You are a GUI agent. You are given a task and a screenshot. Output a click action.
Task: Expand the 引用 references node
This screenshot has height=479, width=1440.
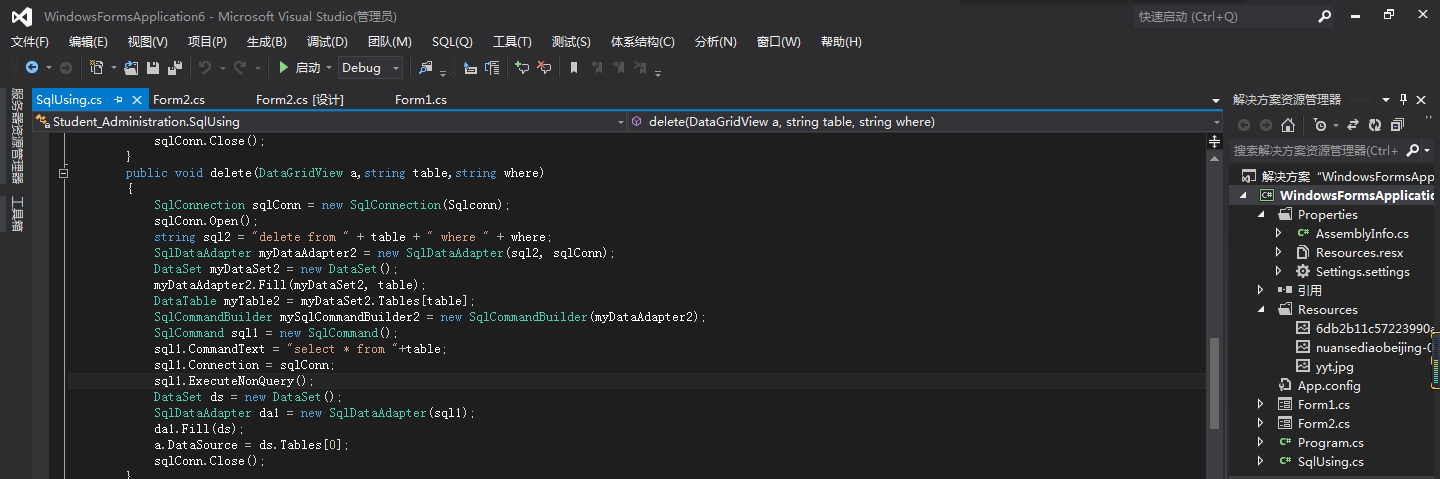click(x=1261, y=290)
